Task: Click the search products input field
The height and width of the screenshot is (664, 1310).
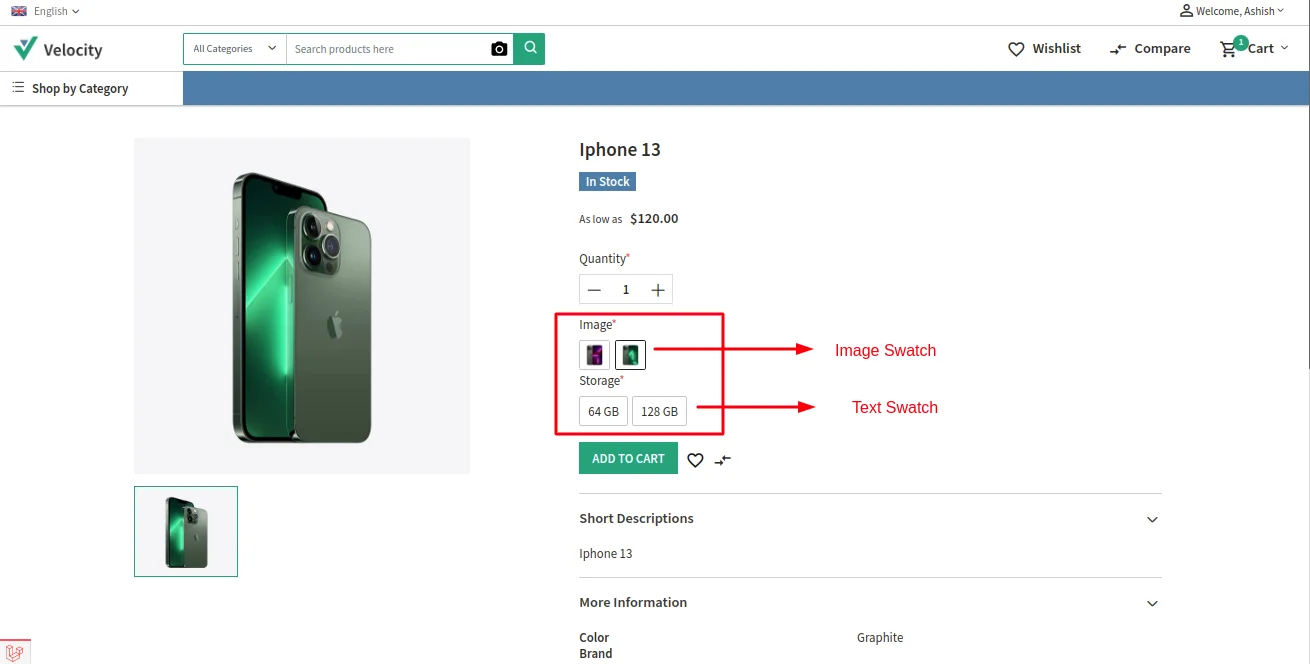Action: click(x=388, y=49)
